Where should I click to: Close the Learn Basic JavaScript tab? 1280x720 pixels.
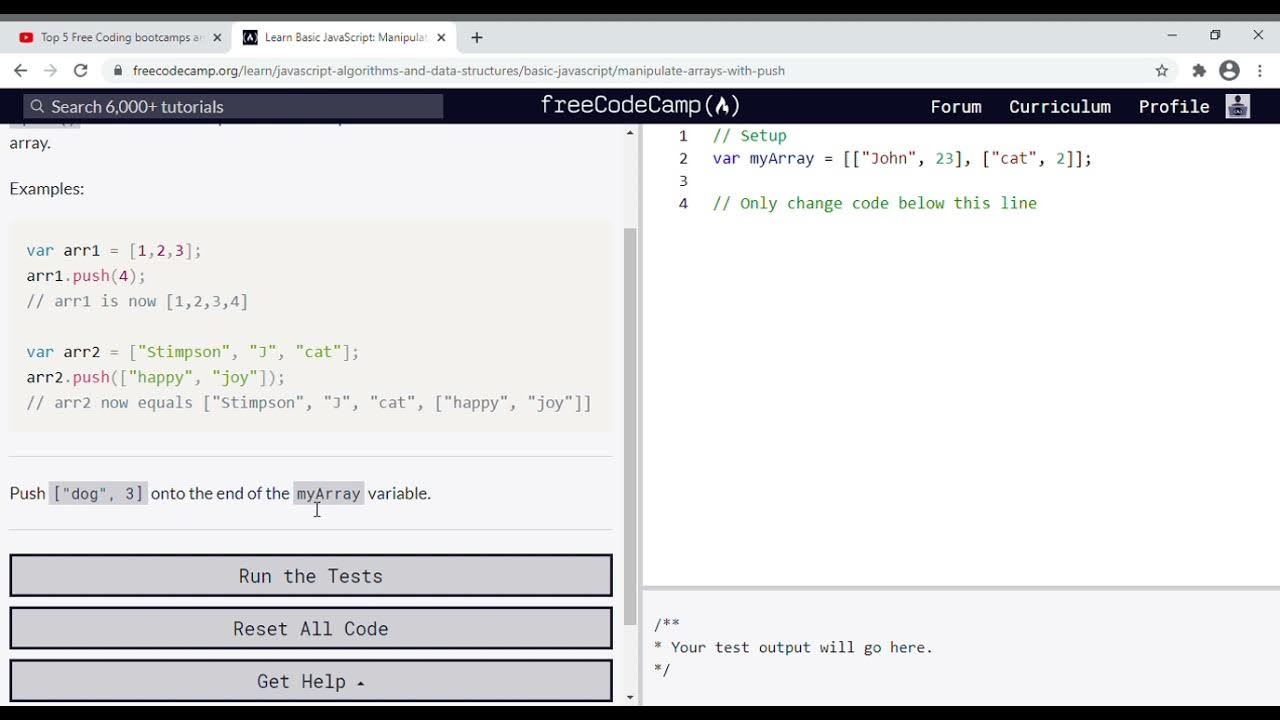441,37
